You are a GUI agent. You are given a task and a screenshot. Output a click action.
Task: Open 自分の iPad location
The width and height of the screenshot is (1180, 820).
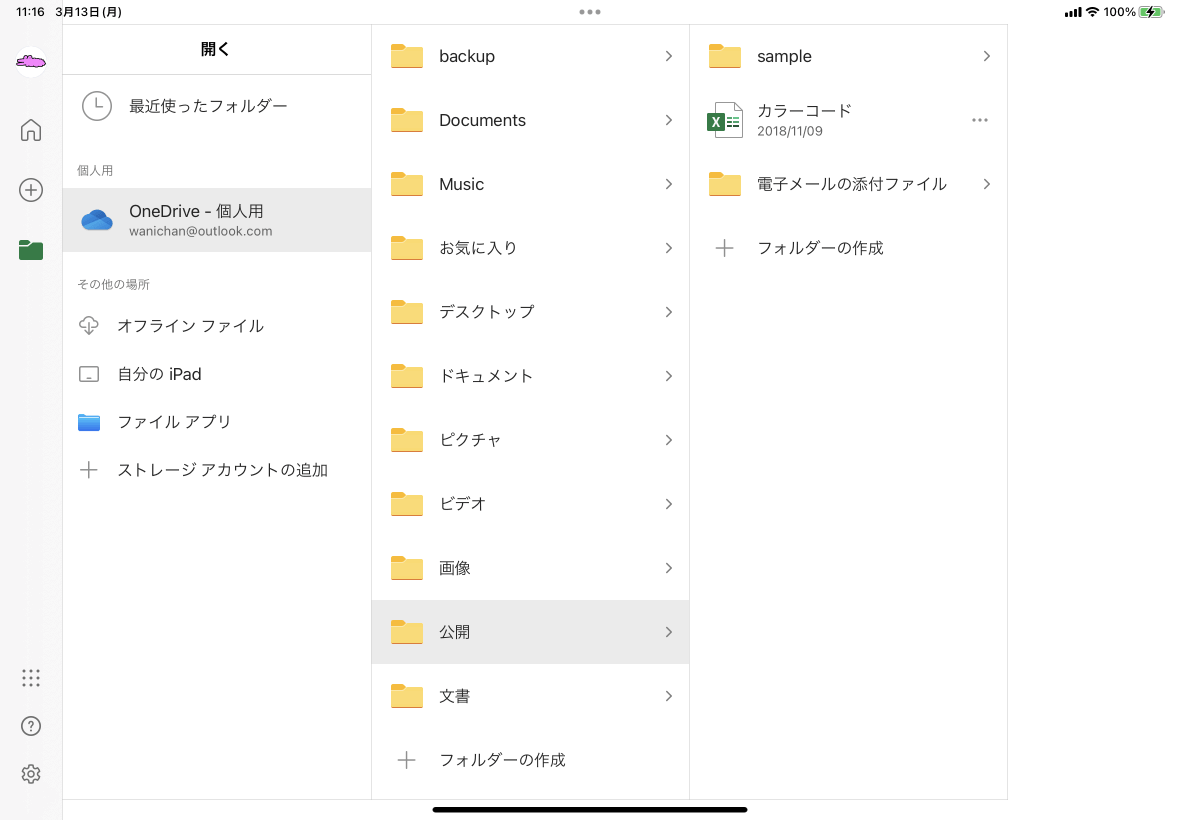click(159, 374)
